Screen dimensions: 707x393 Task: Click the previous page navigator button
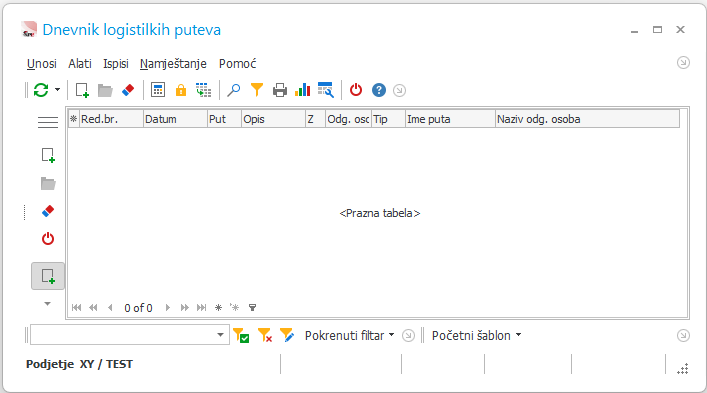tap(93, 307)
